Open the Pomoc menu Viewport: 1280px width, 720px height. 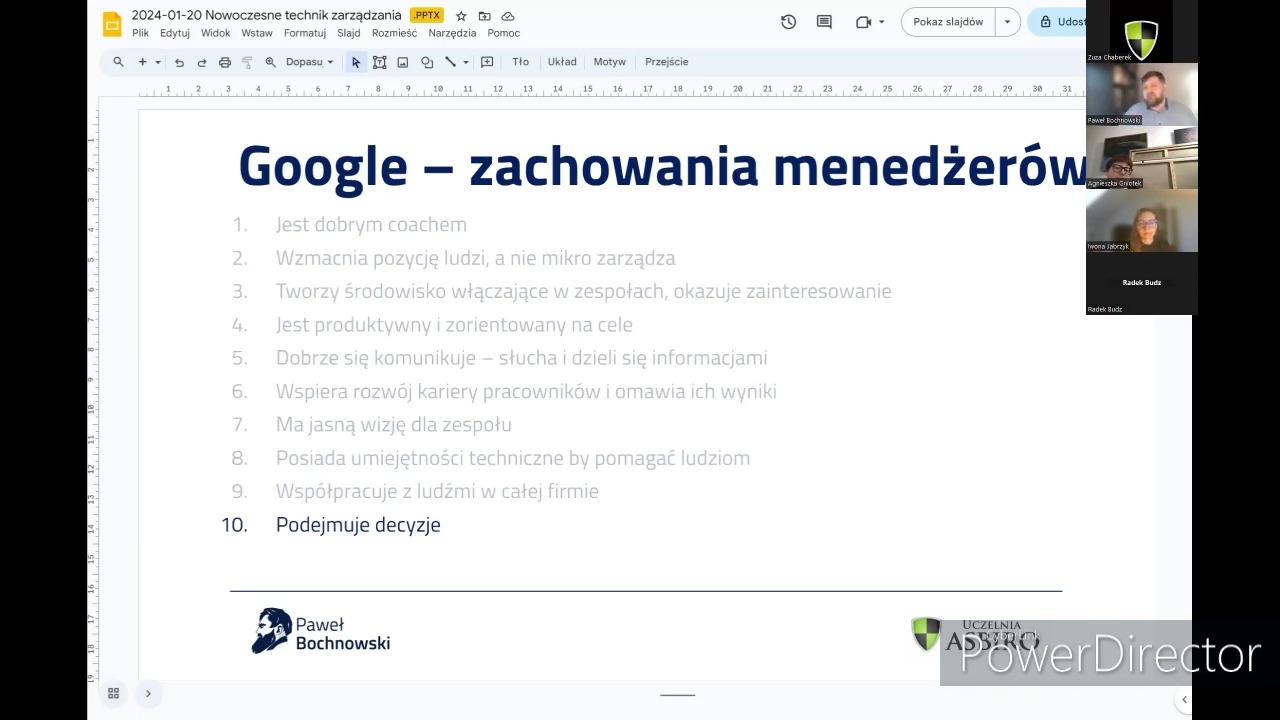coord(504,33)
